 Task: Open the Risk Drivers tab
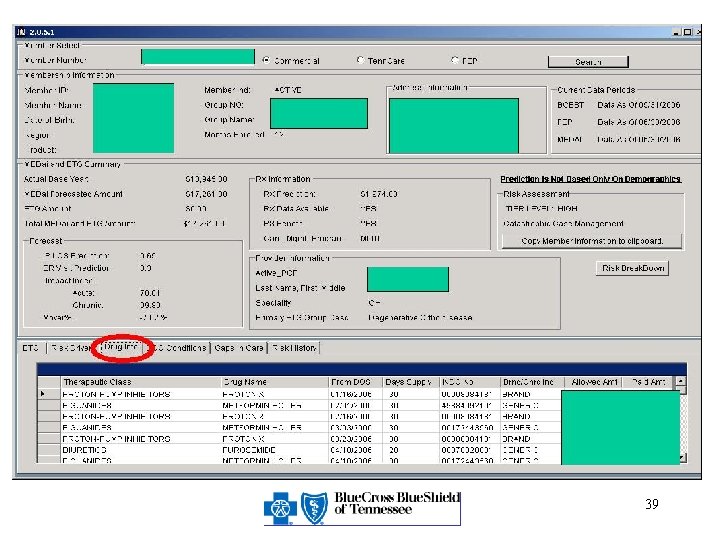[x=71, y=348]
